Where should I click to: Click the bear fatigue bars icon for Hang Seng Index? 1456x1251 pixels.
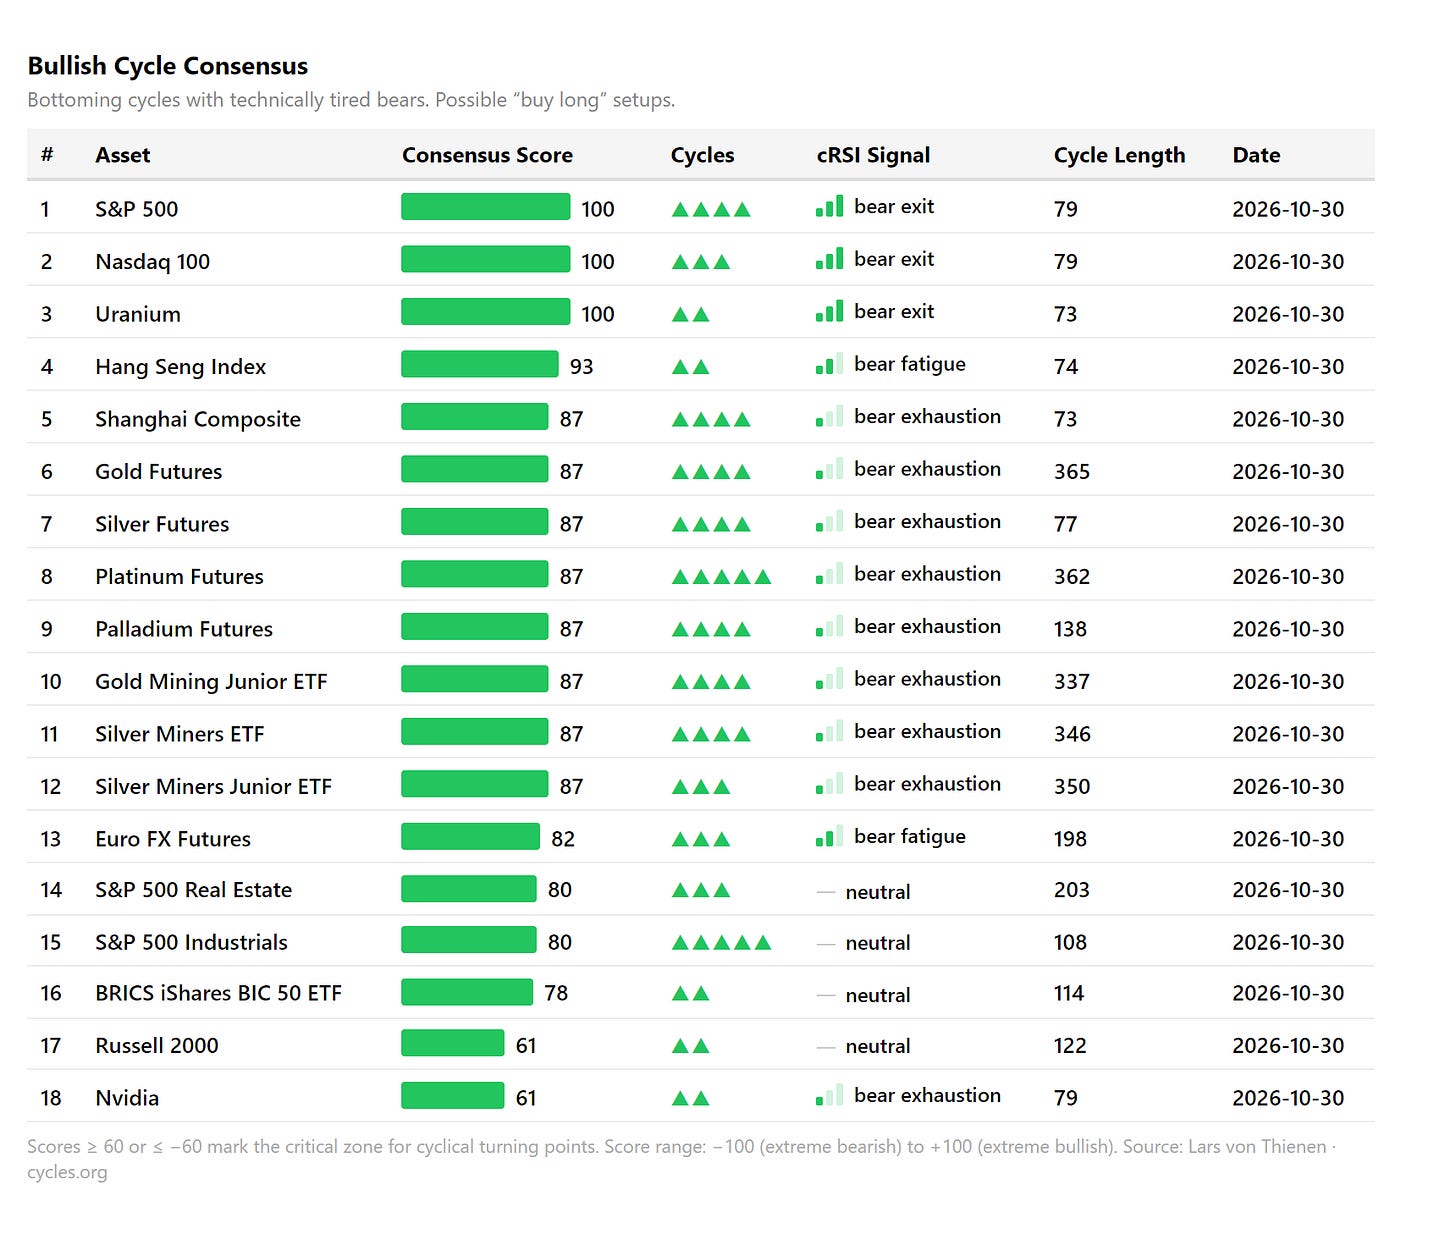[829, 364]
